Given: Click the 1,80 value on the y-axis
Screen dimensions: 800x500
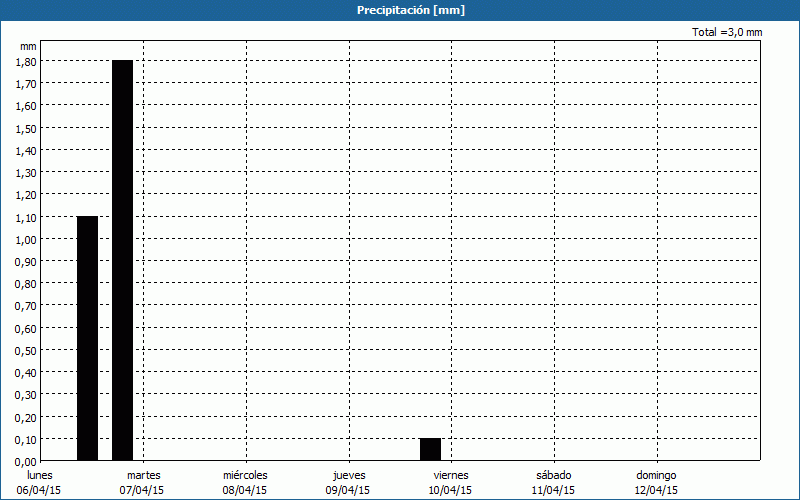Looking at the screenshot, I should 27,62.
